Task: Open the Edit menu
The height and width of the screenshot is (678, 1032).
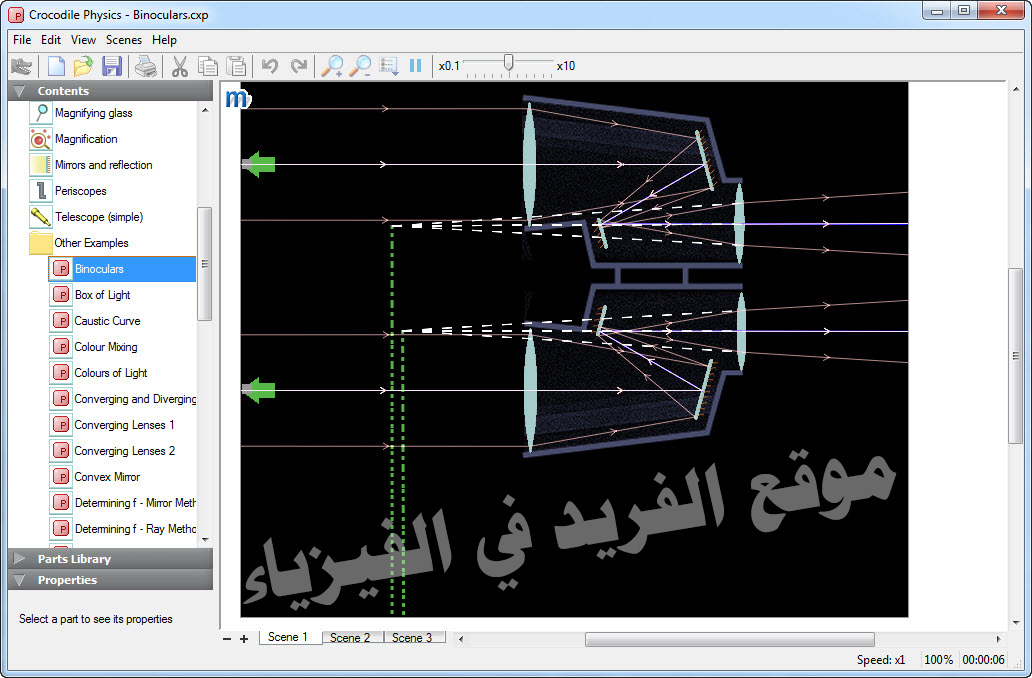Action: [x=51, y=39]
